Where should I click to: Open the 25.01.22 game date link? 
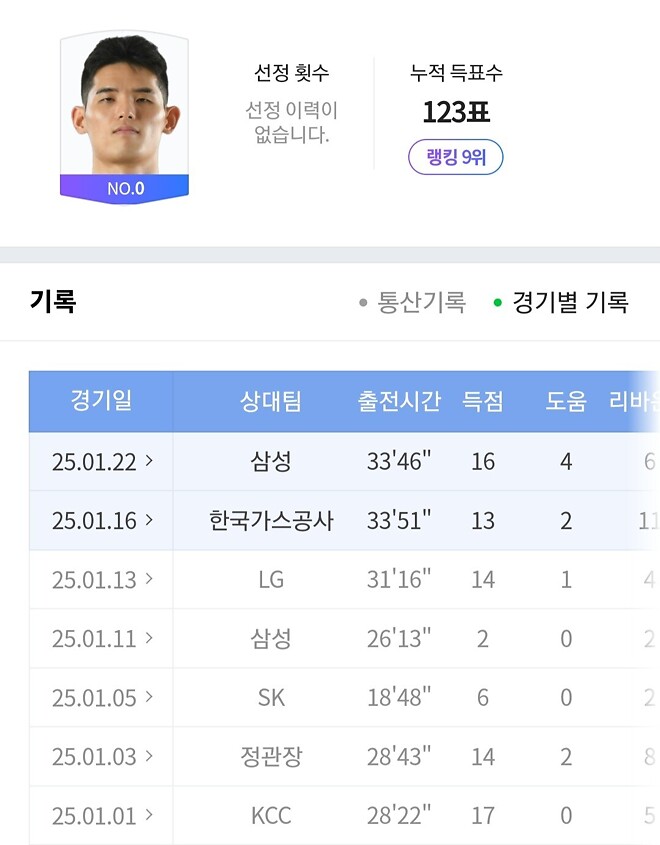[94, 462]
